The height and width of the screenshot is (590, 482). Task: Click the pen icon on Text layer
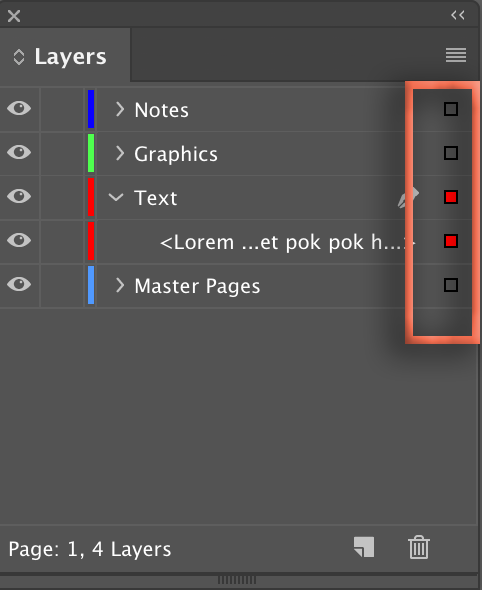click(x=408, y=197)
